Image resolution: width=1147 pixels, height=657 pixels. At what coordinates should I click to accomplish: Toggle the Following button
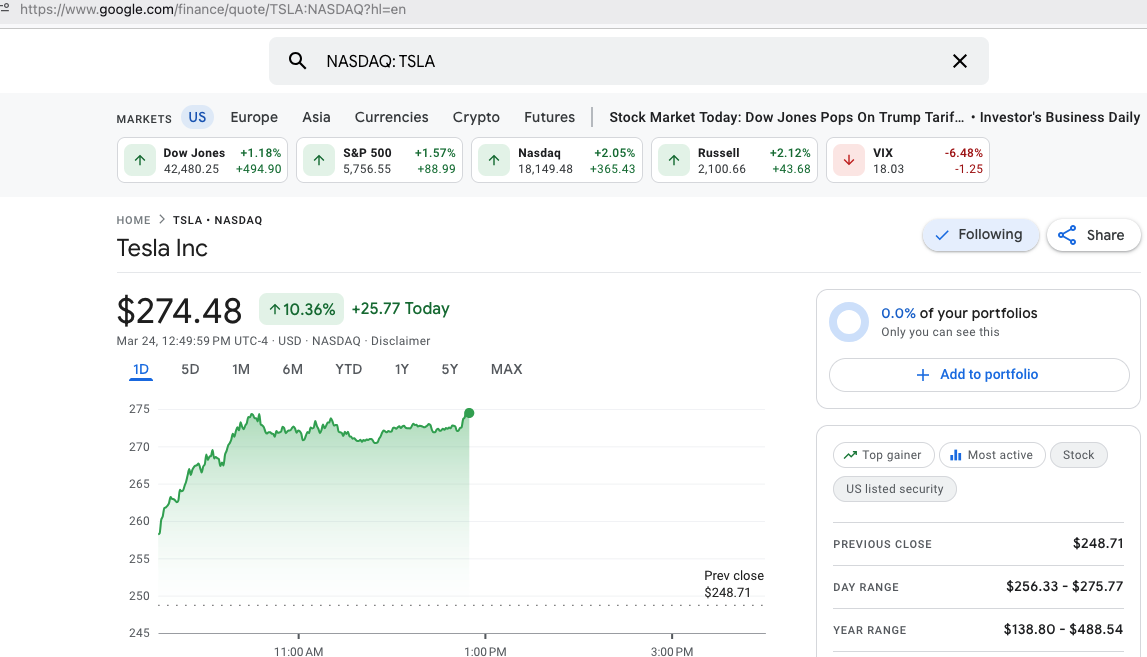980,235
